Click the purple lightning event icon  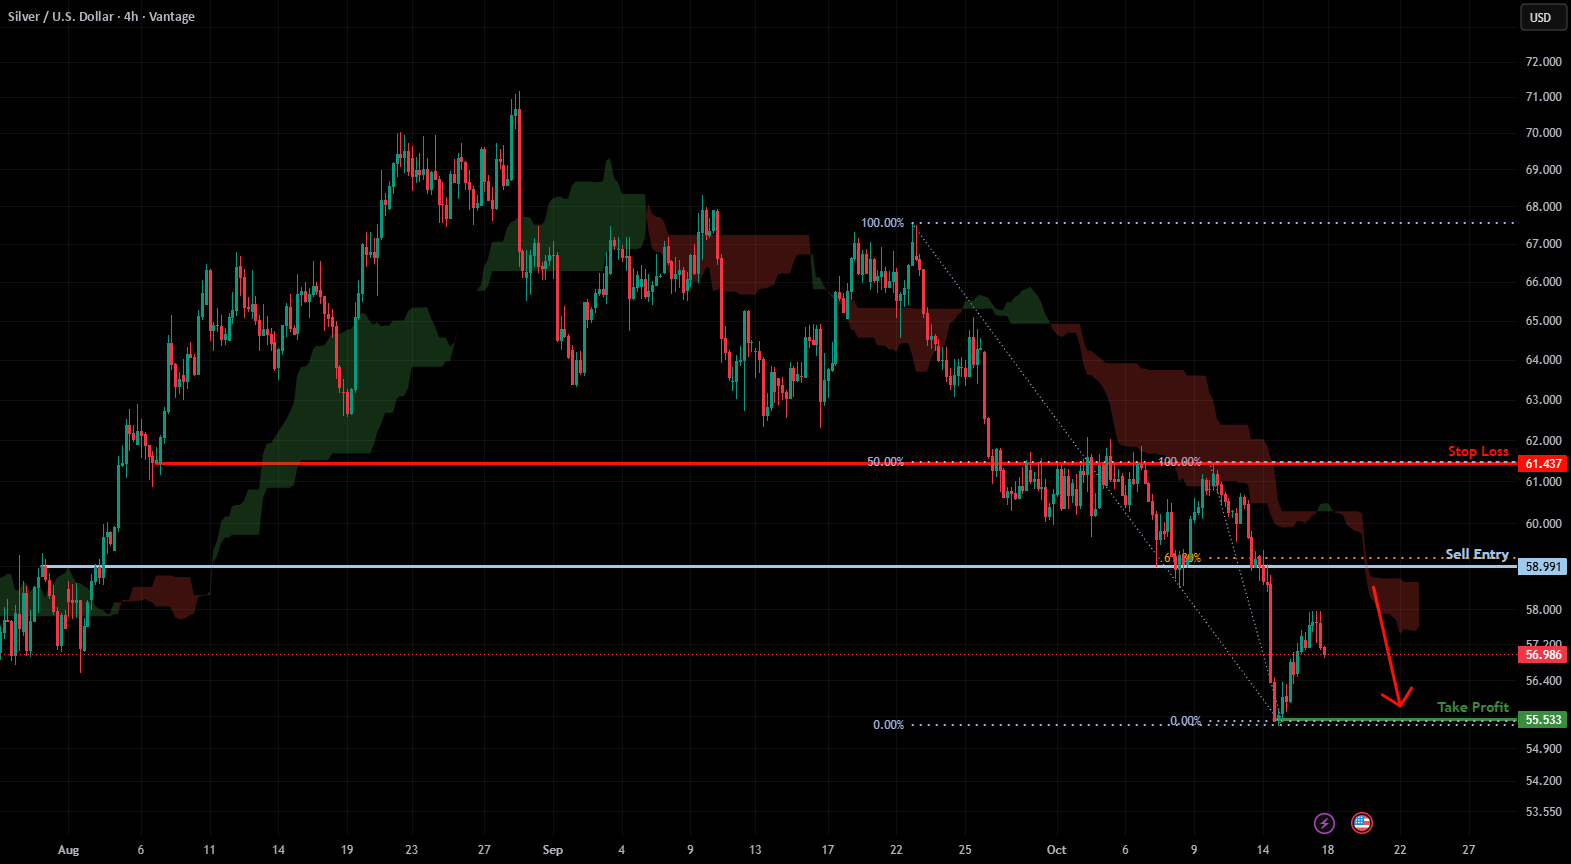1324,823
